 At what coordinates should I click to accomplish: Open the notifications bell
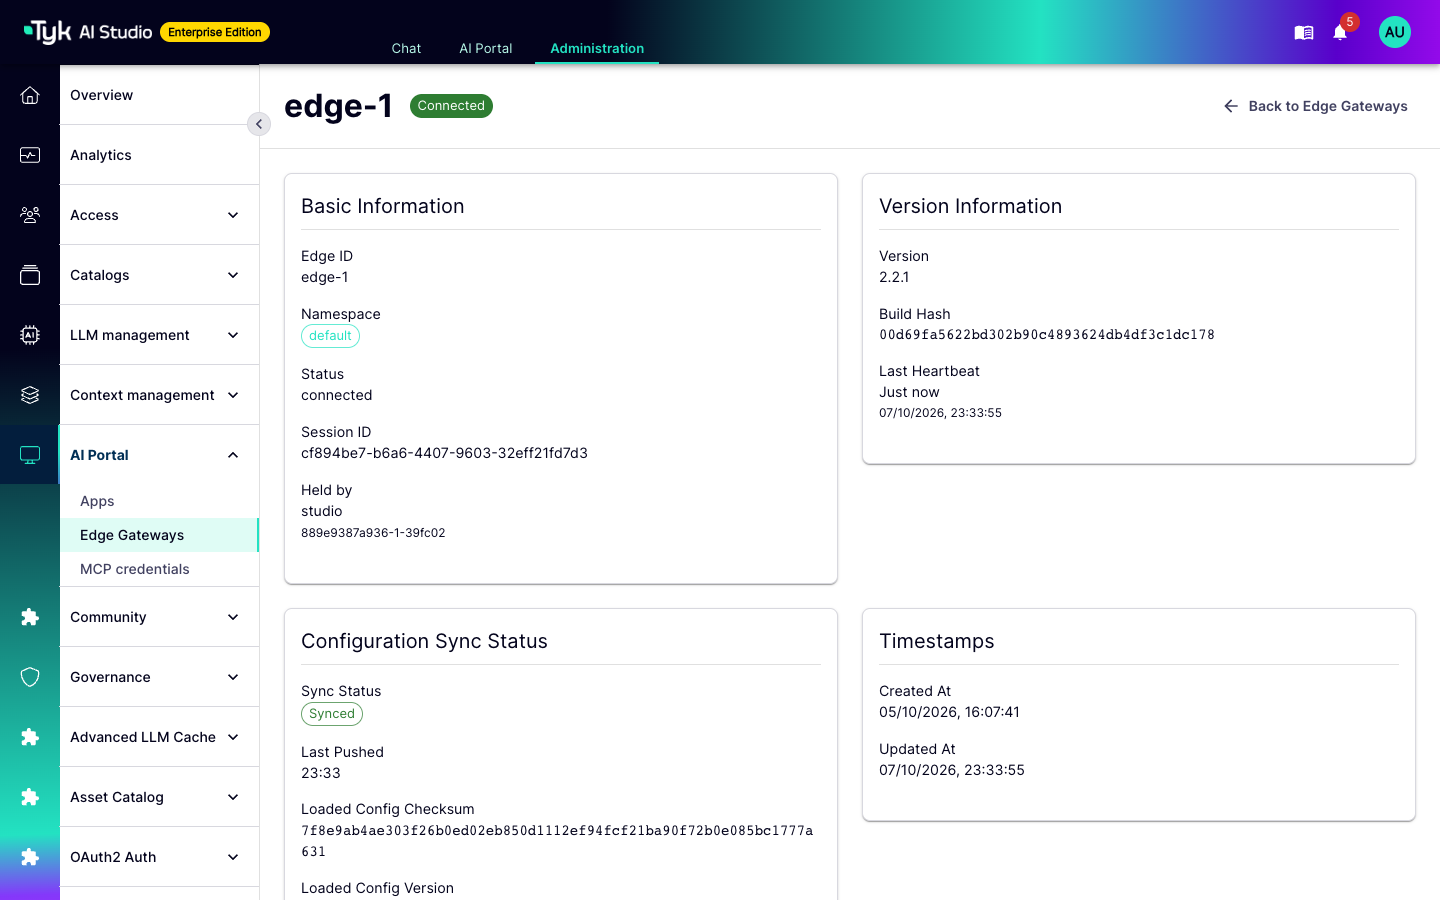click(x=1340, y=33)
